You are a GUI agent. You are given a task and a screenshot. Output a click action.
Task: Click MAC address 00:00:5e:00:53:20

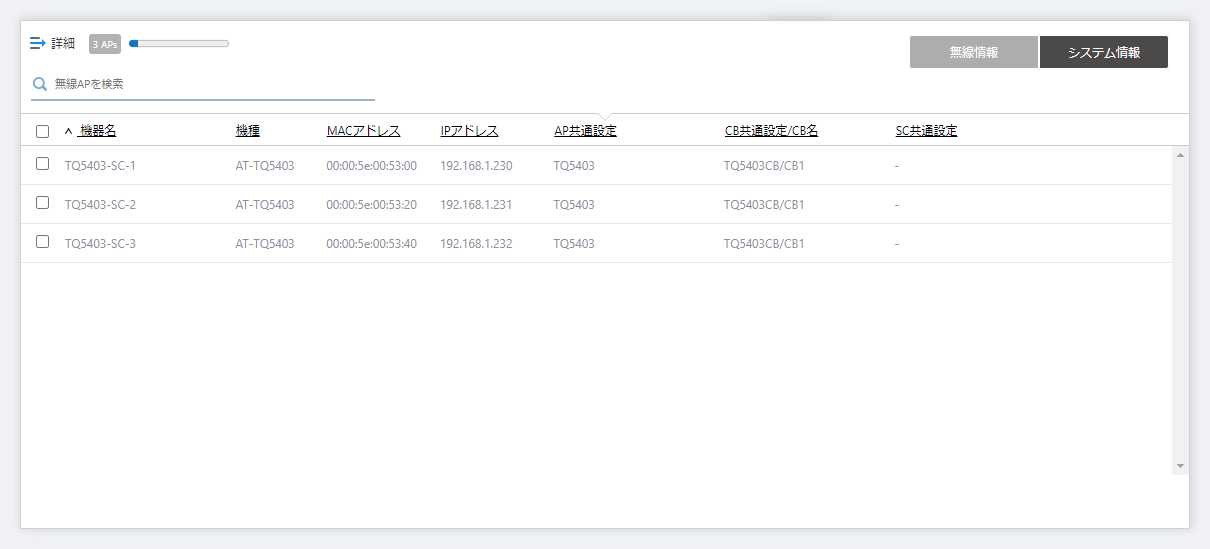pos(371,205)
